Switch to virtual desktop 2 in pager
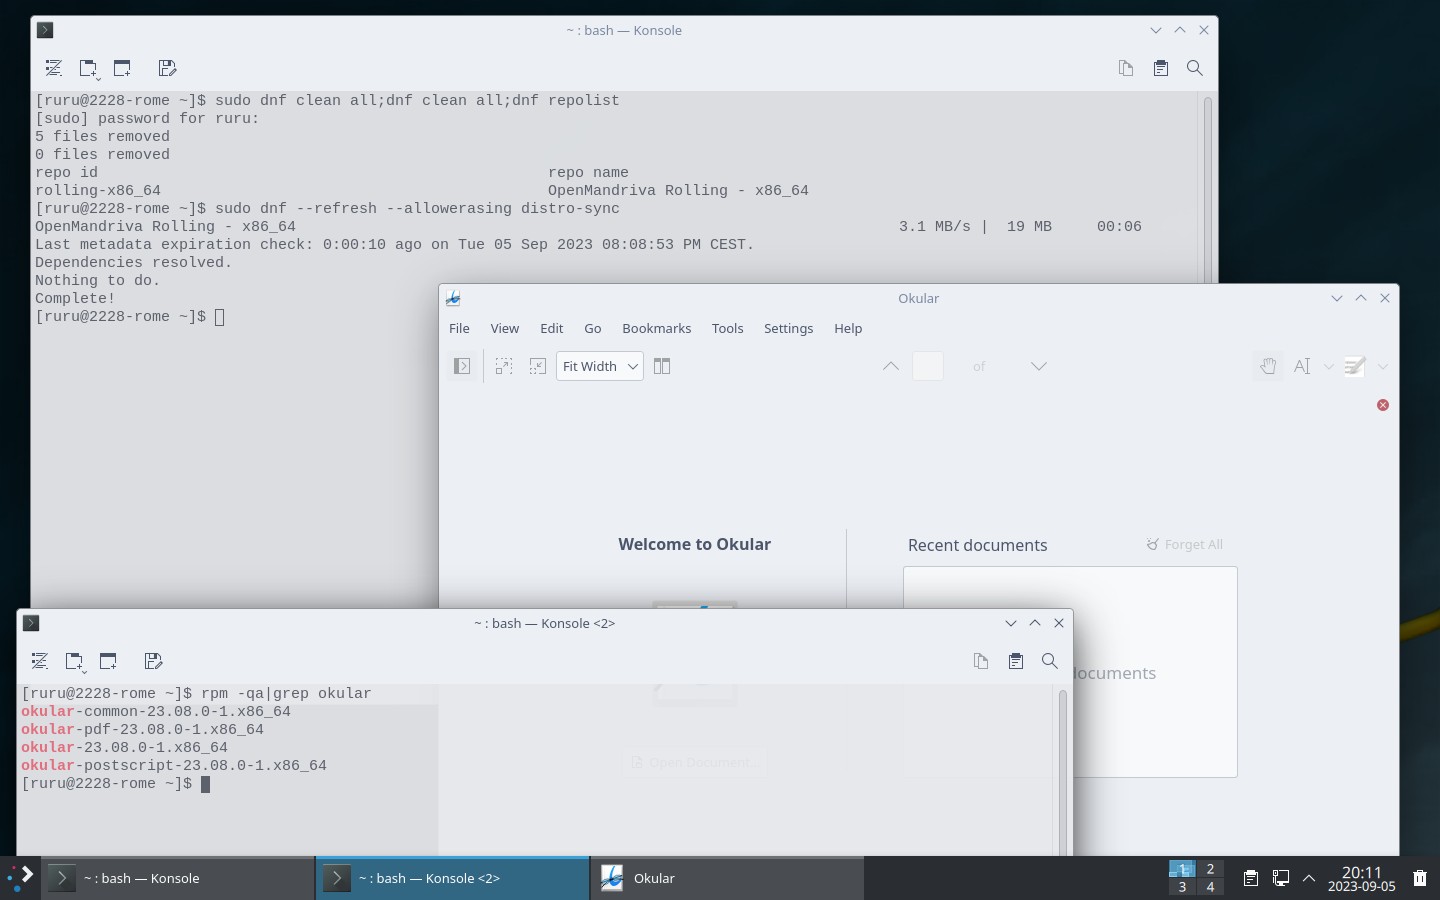1440x900 pixels. tap(1210, 869)
